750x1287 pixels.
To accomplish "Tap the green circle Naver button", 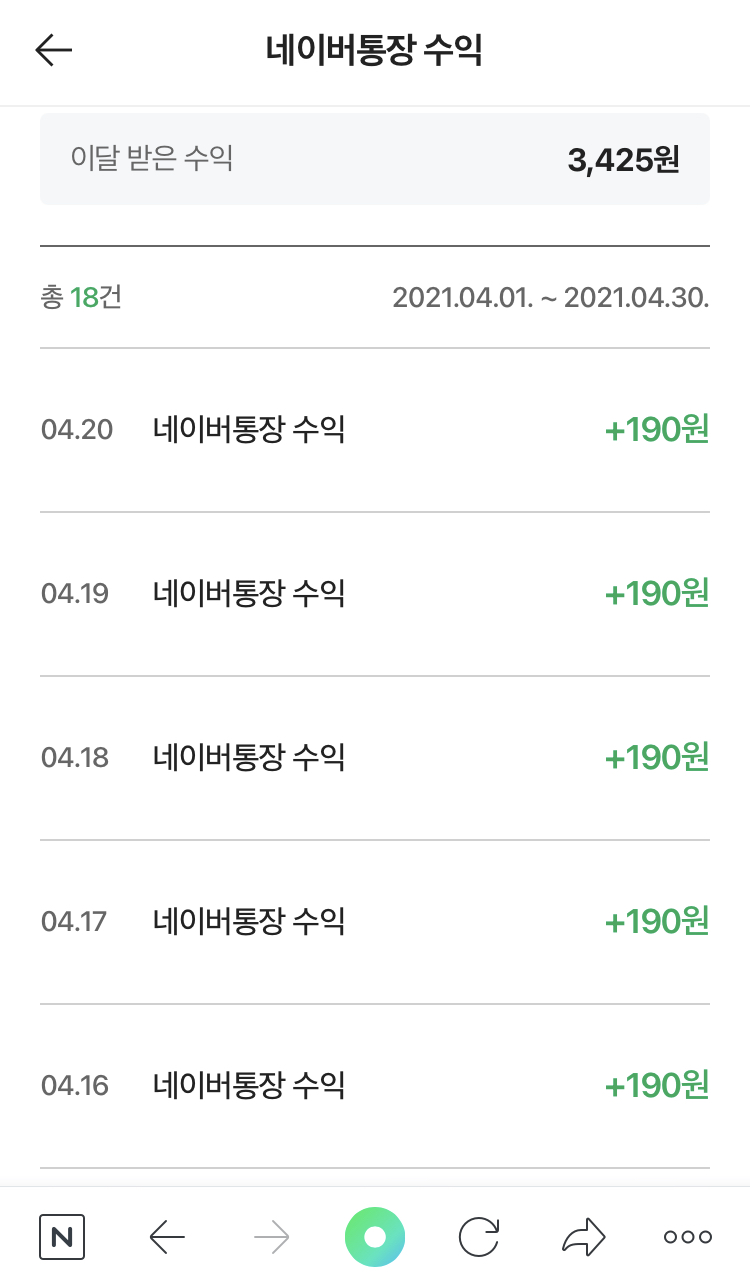I will pyautogui.click(x=375, y=1237).
